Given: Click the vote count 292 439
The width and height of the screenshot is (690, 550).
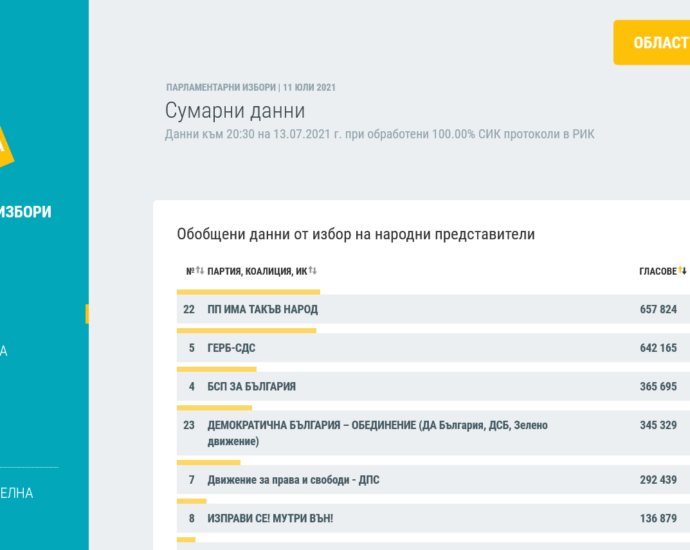Looking at the screenshot, I should pyautogui.click(x=658, y=480).
